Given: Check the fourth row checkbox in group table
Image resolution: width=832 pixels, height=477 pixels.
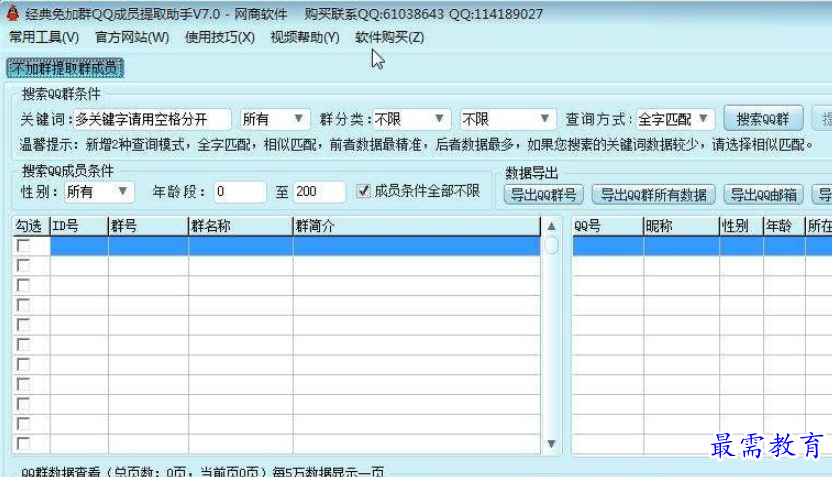Looking at the screenshot, I should [23, 305].
